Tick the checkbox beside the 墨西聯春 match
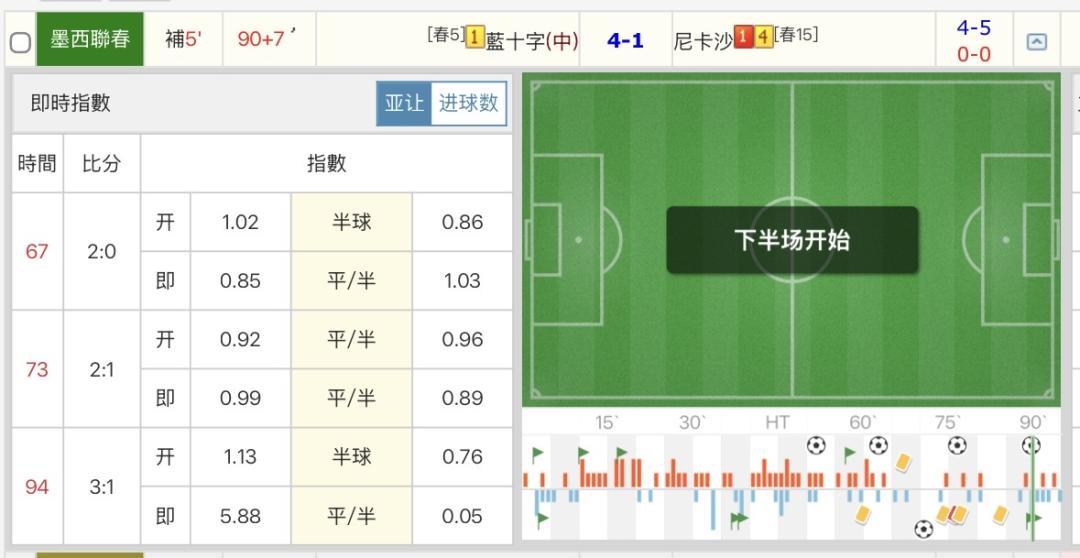This screenshot has width=1080, height=558. point(19,42)
